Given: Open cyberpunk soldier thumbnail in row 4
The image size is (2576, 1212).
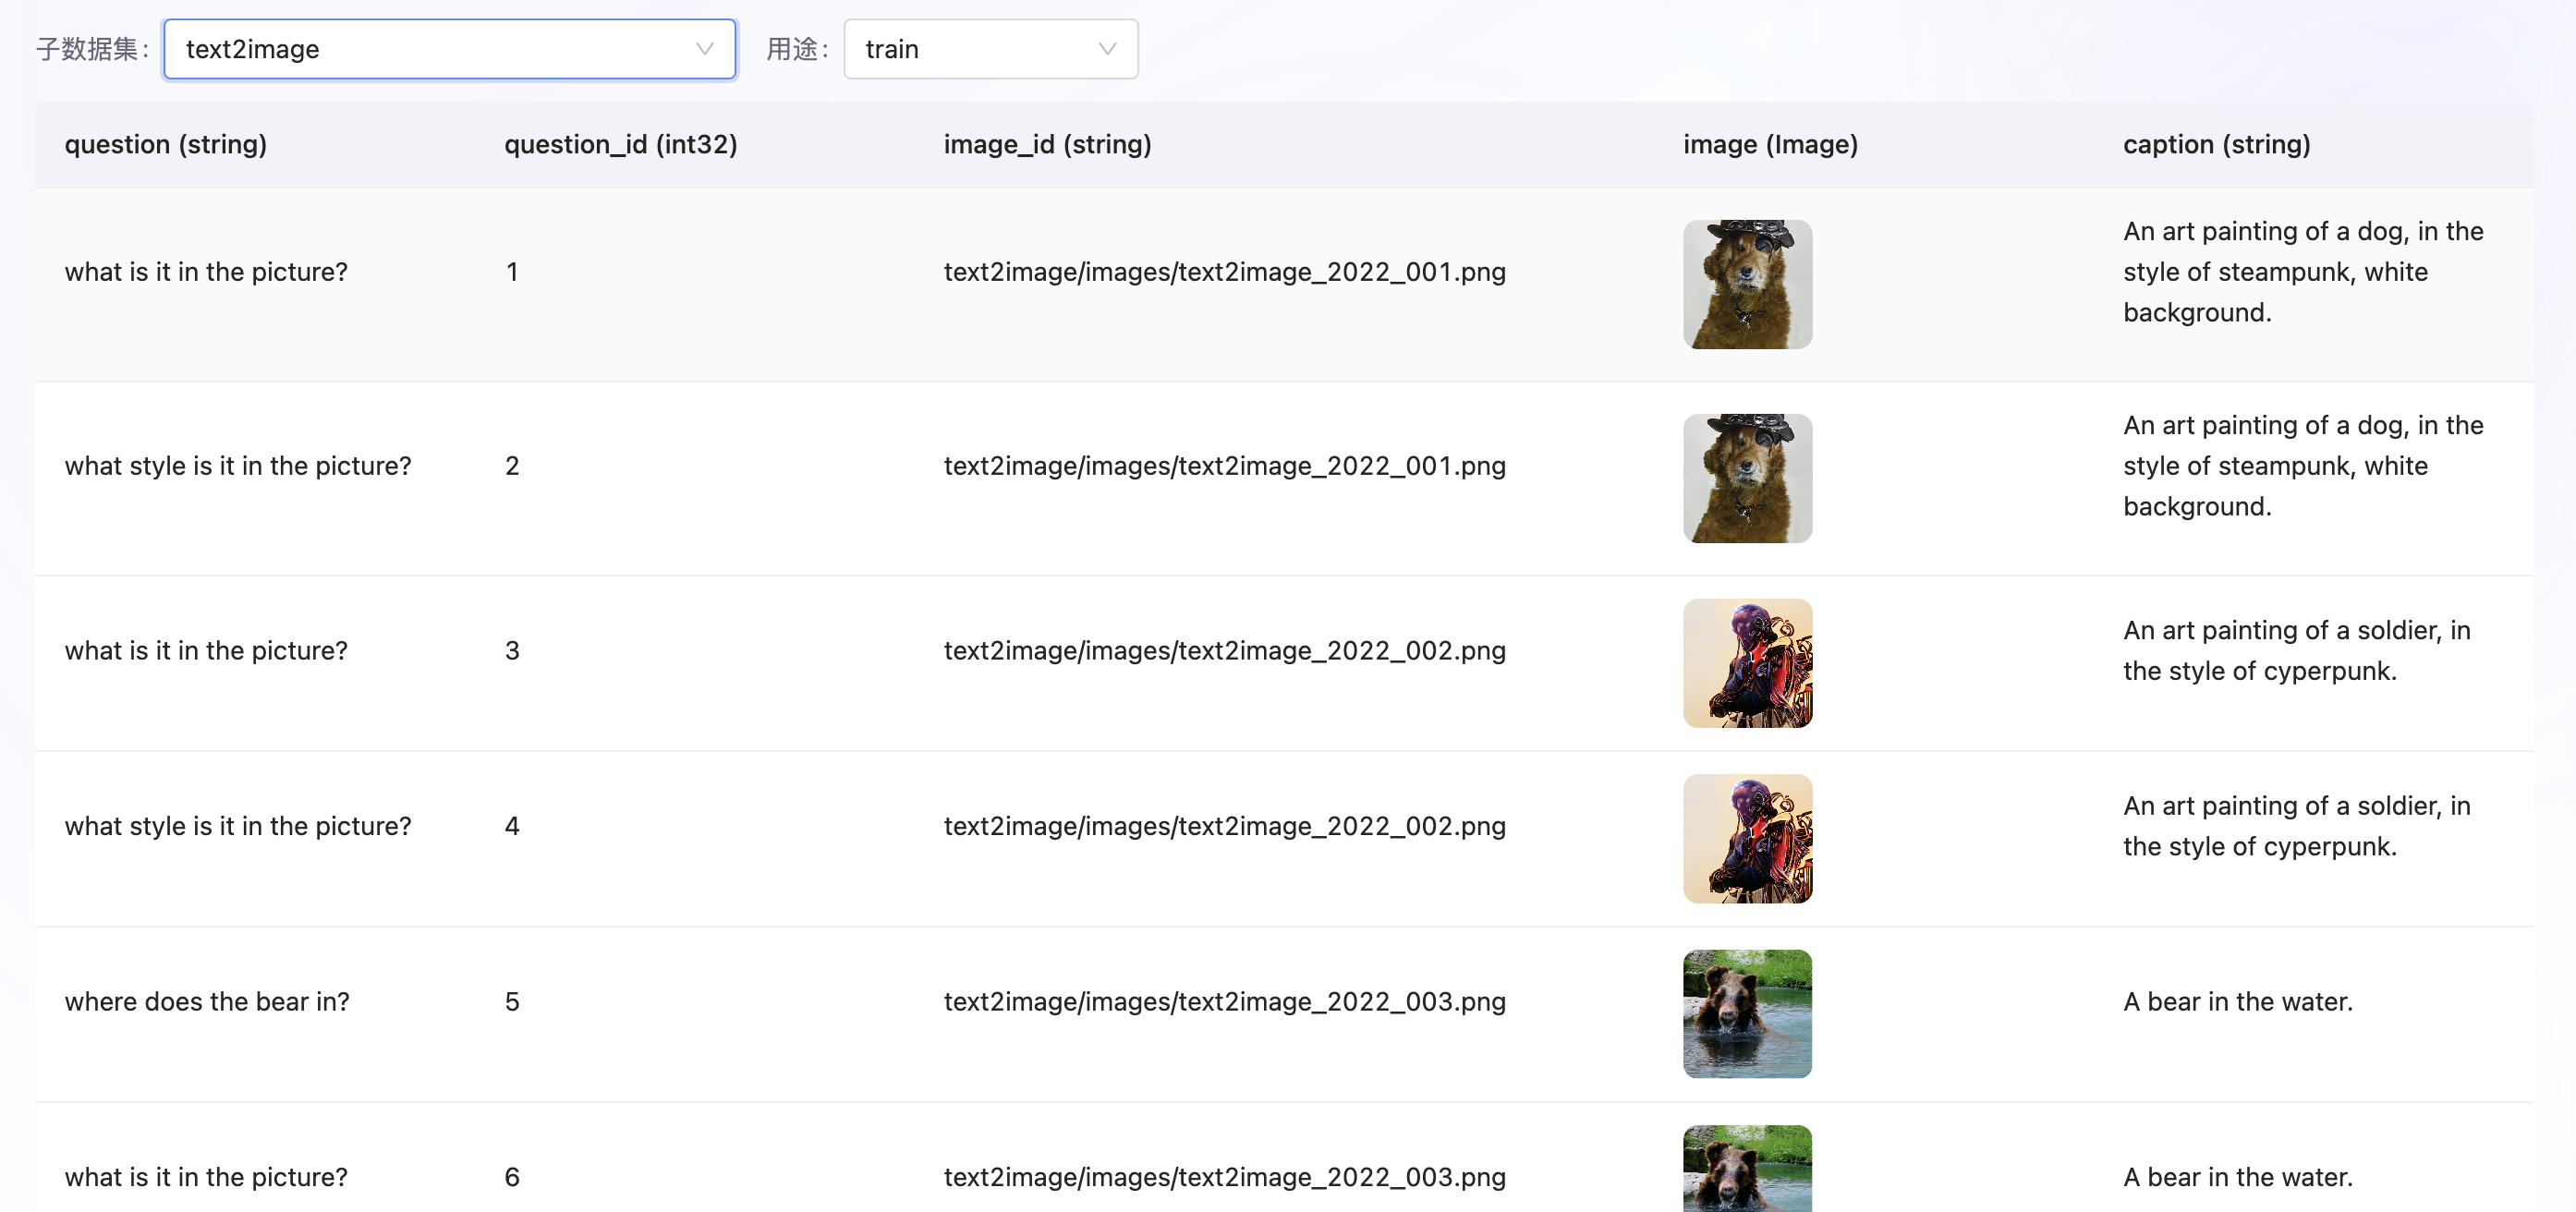Looking at the screenshot, I should [1746, 838].
